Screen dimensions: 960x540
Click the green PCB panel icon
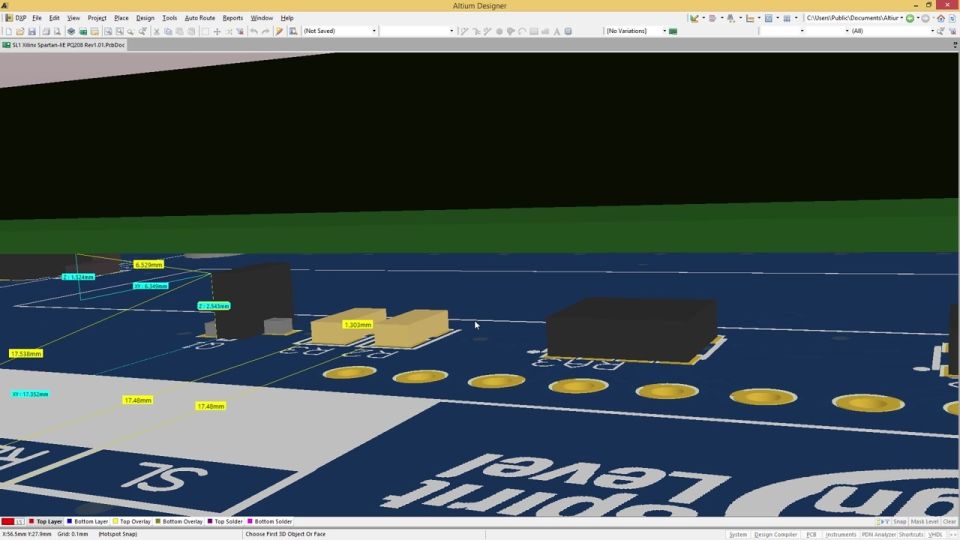click(x=83, y=31)
